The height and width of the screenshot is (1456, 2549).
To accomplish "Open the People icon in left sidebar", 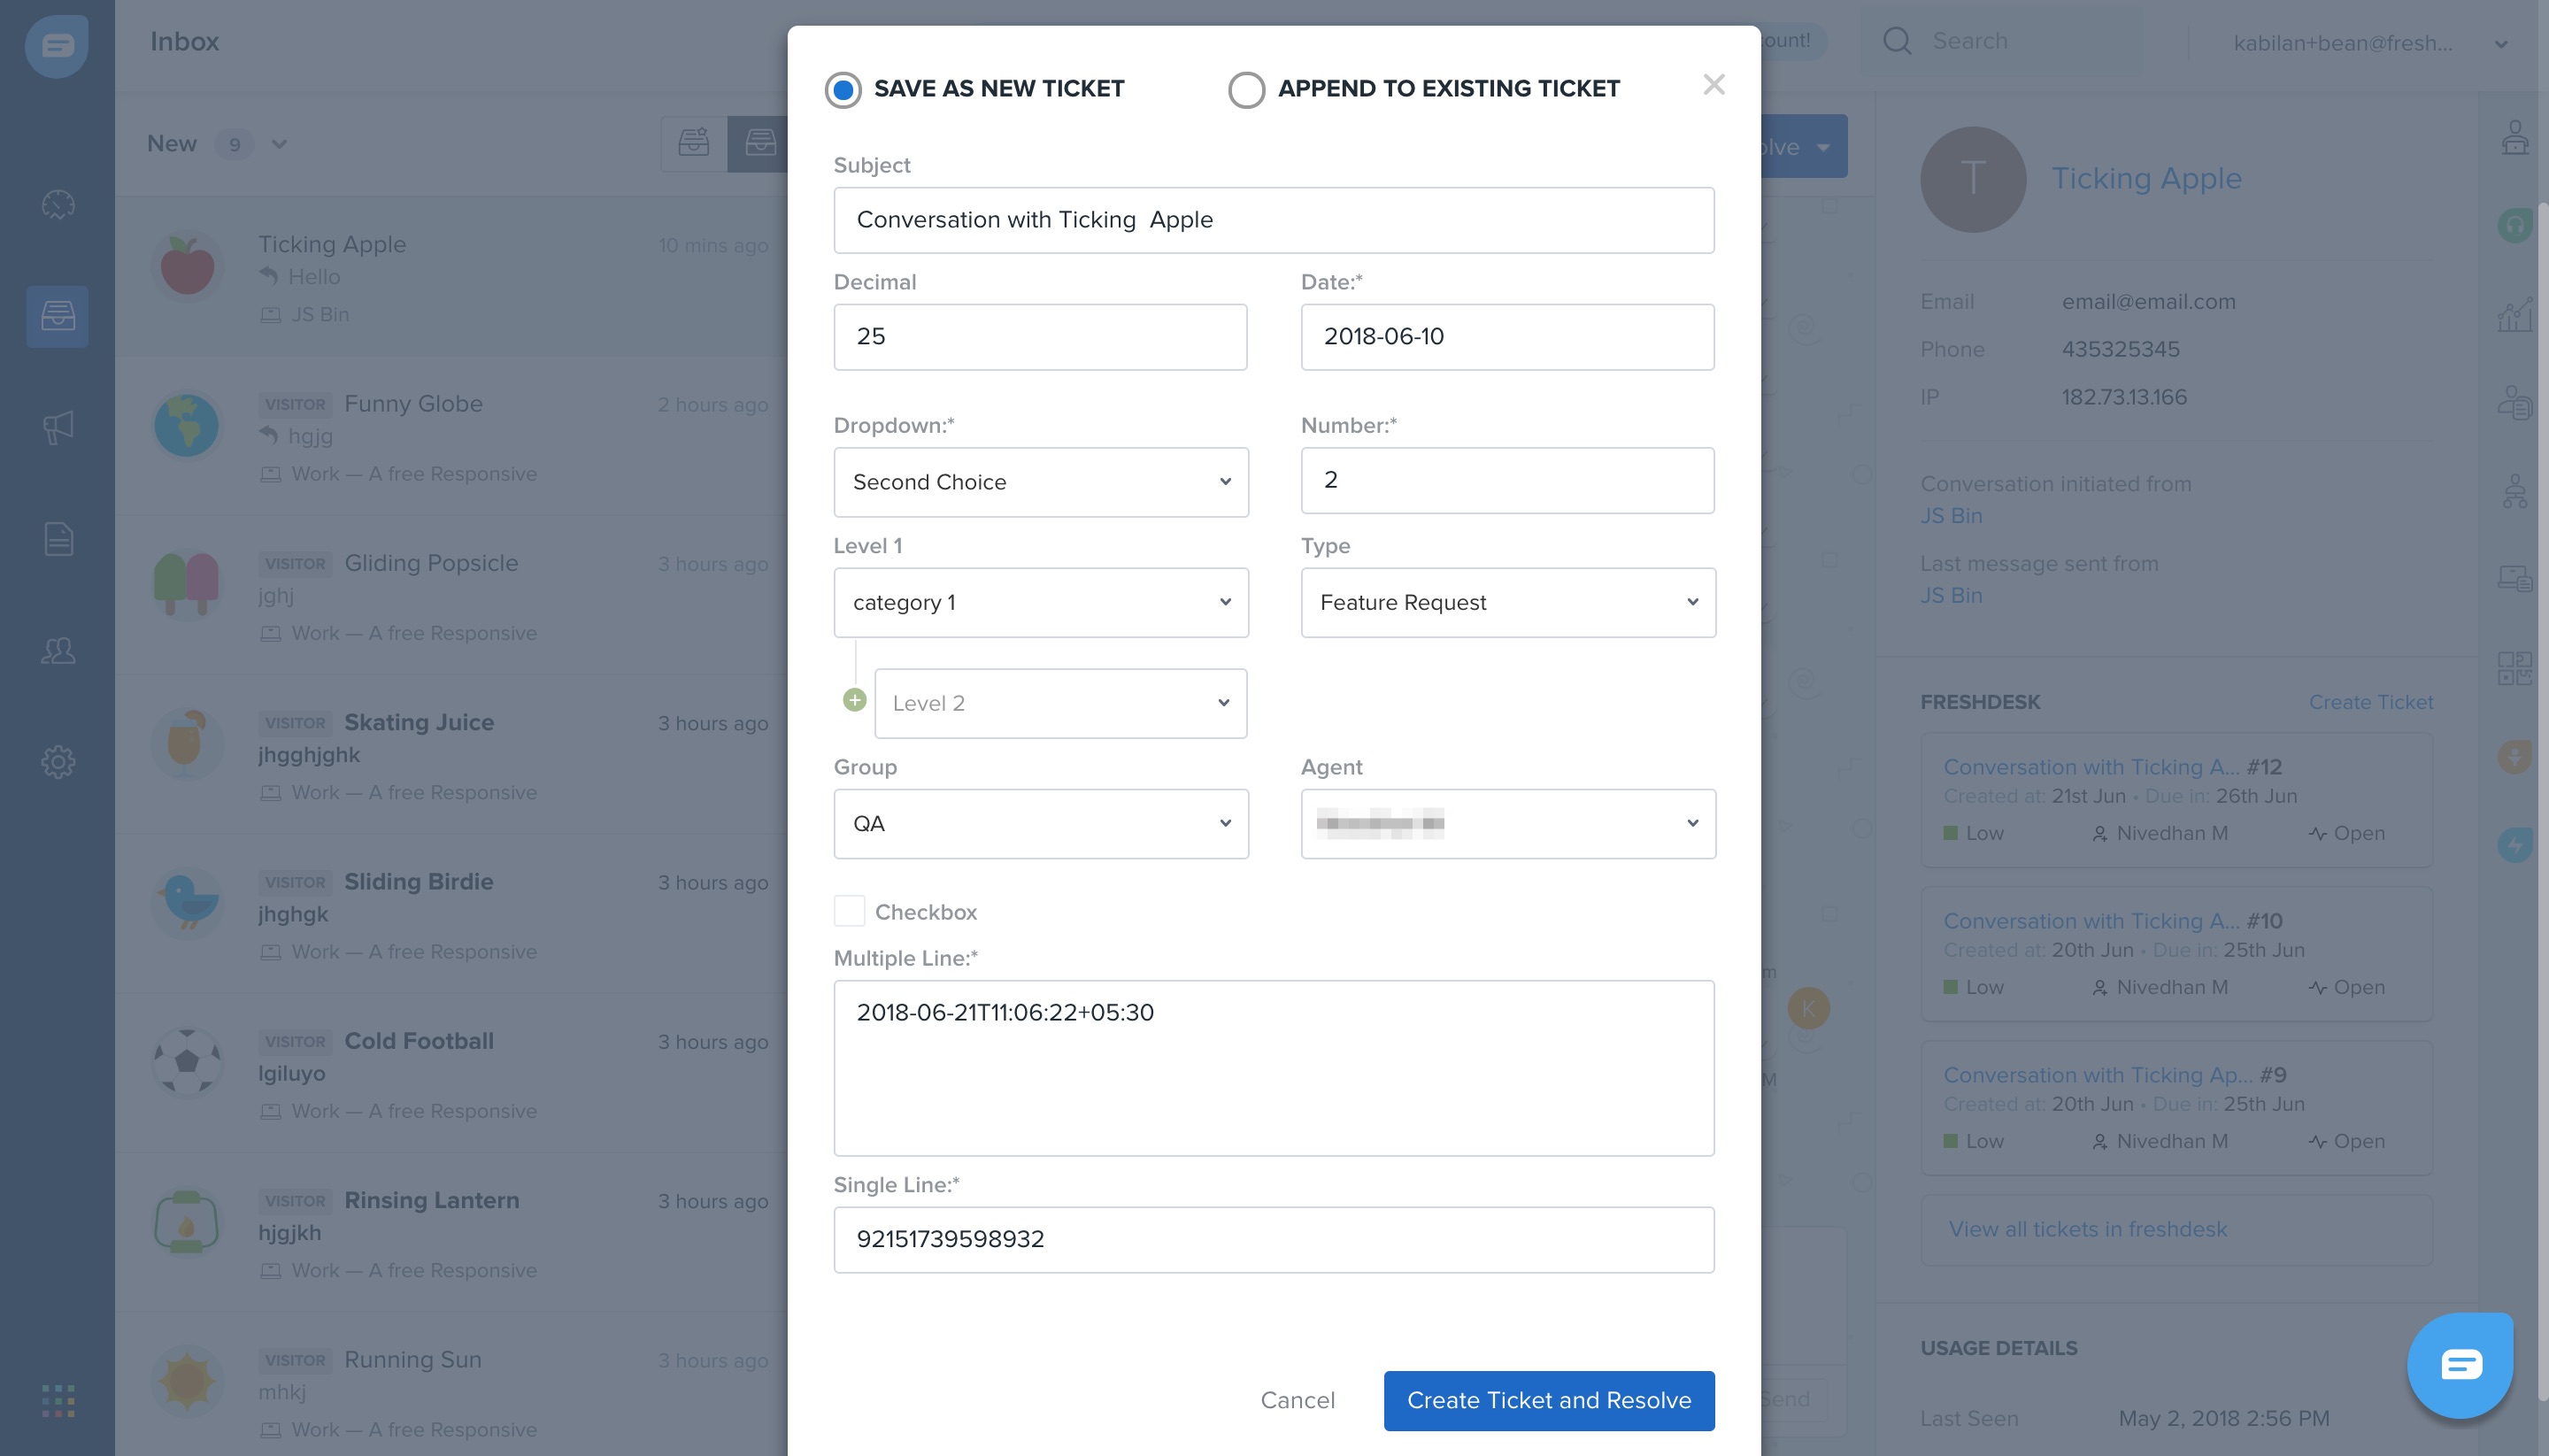I will click(57, 651).
